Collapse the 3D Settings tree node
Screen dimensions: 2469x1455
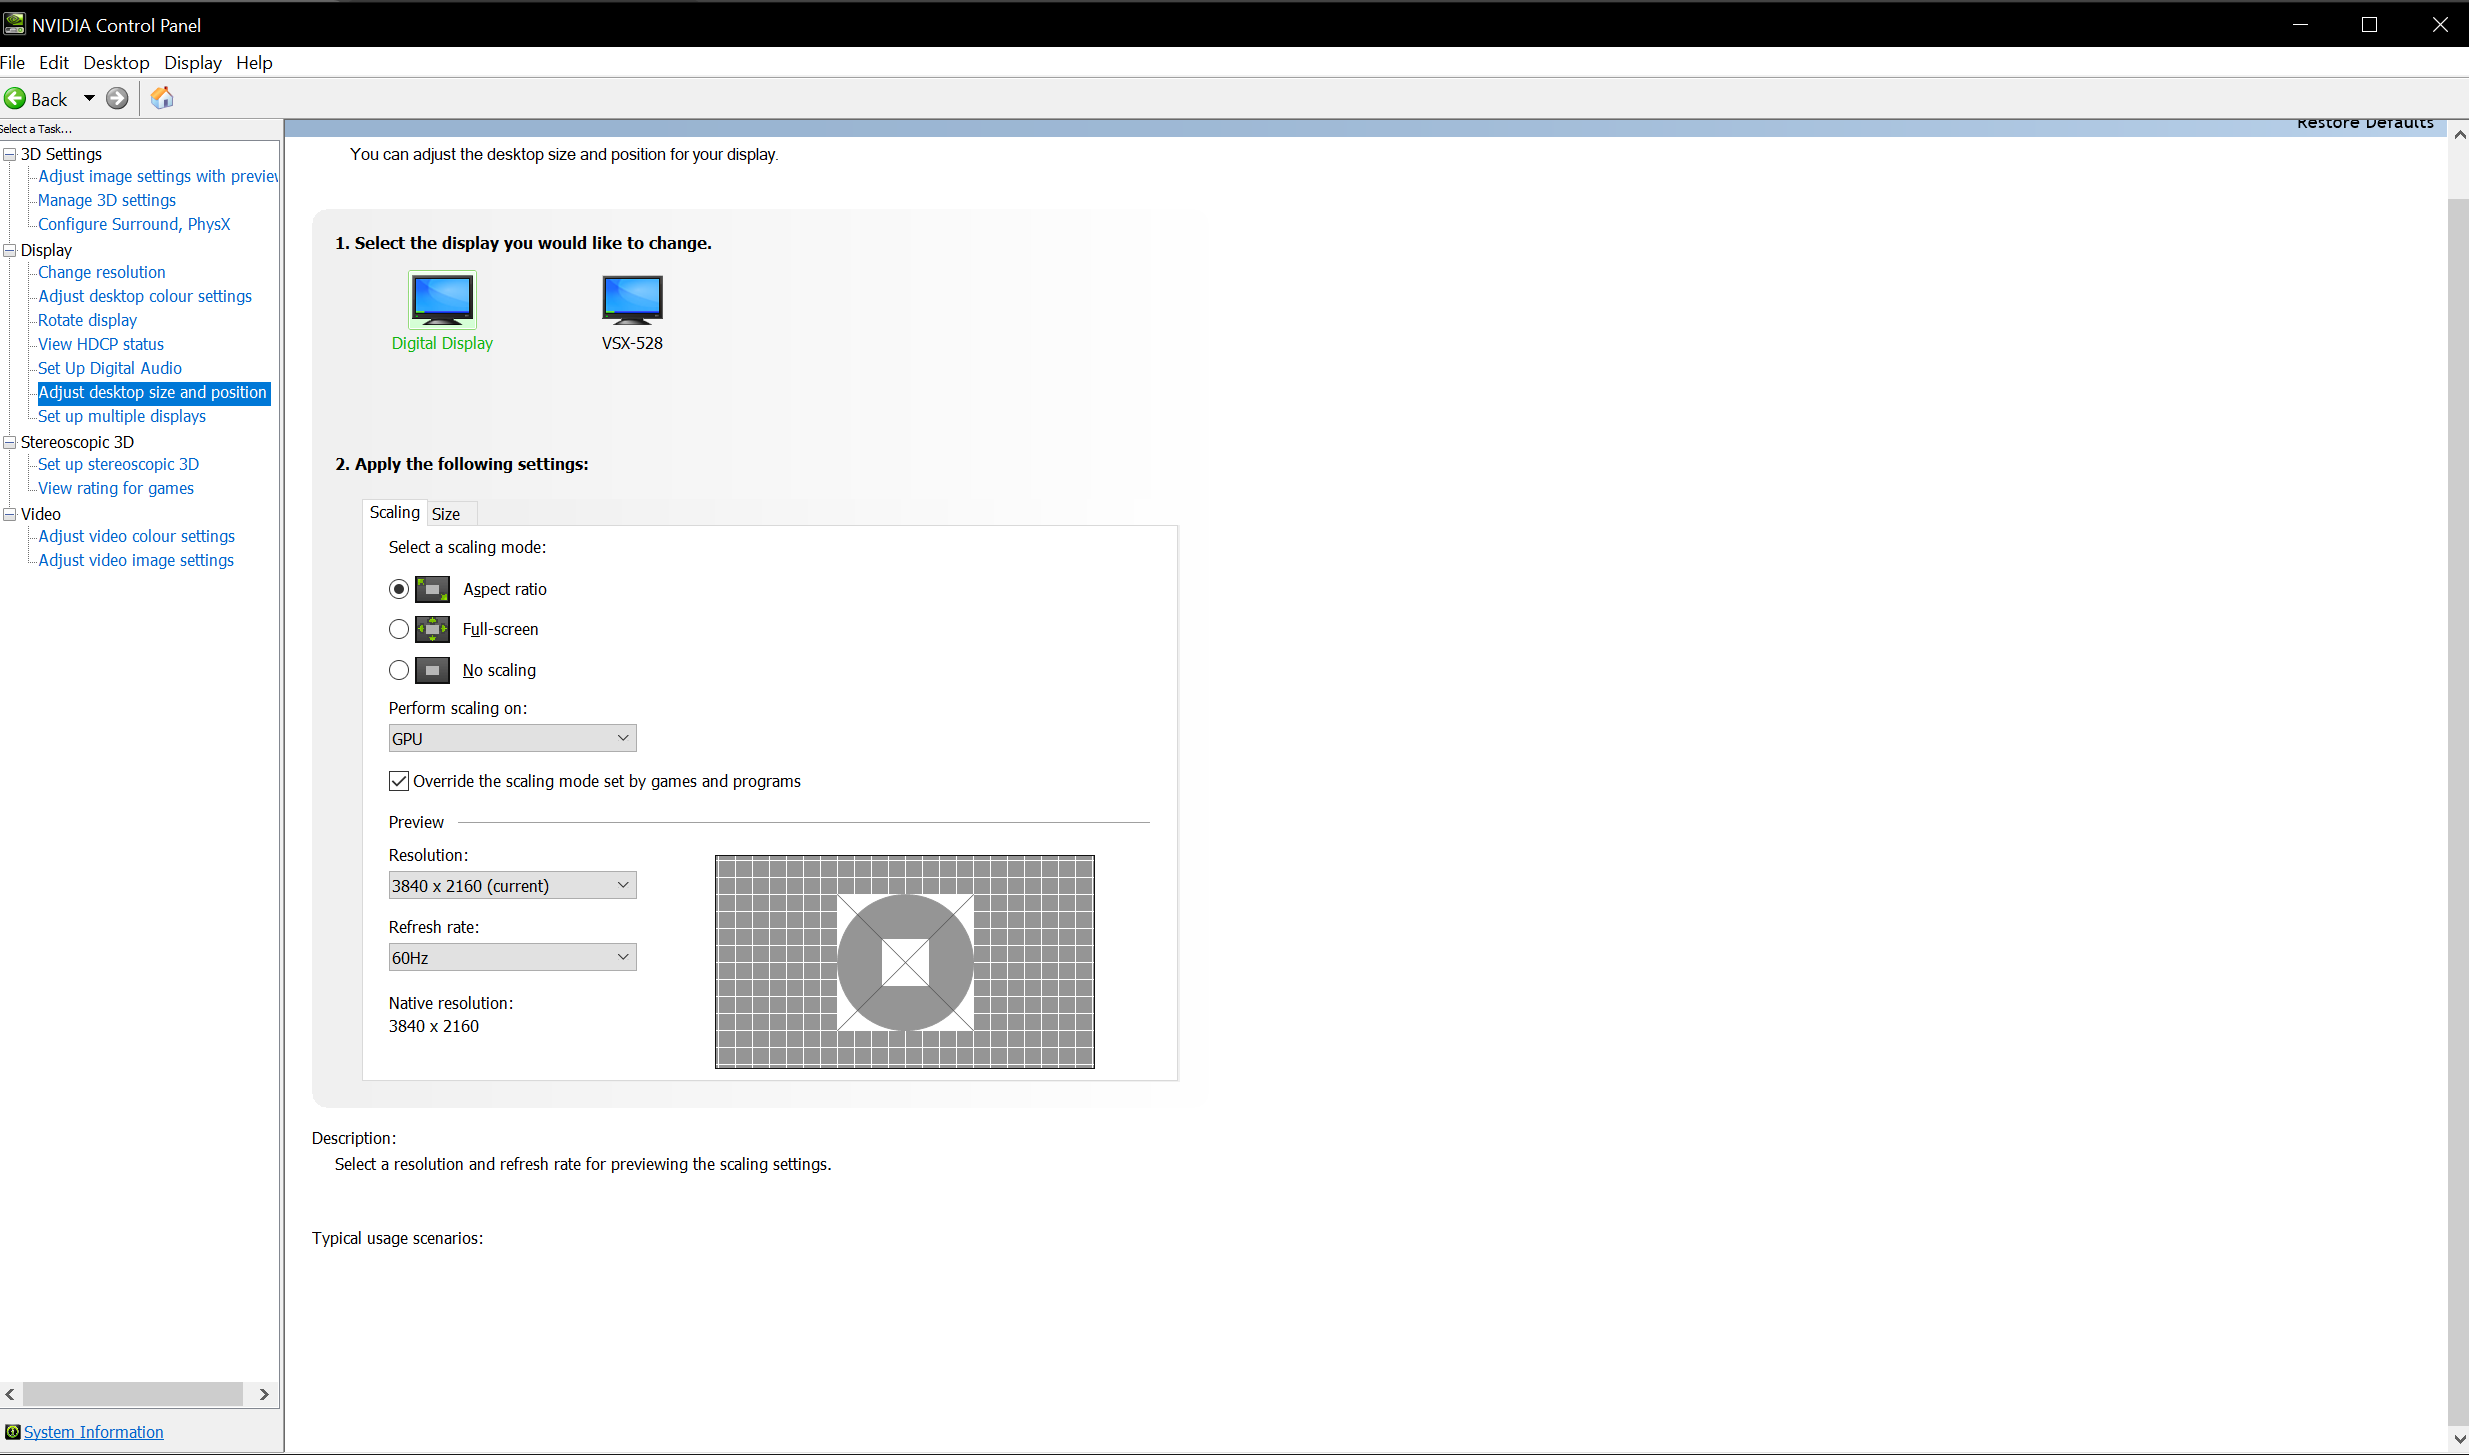10,154
